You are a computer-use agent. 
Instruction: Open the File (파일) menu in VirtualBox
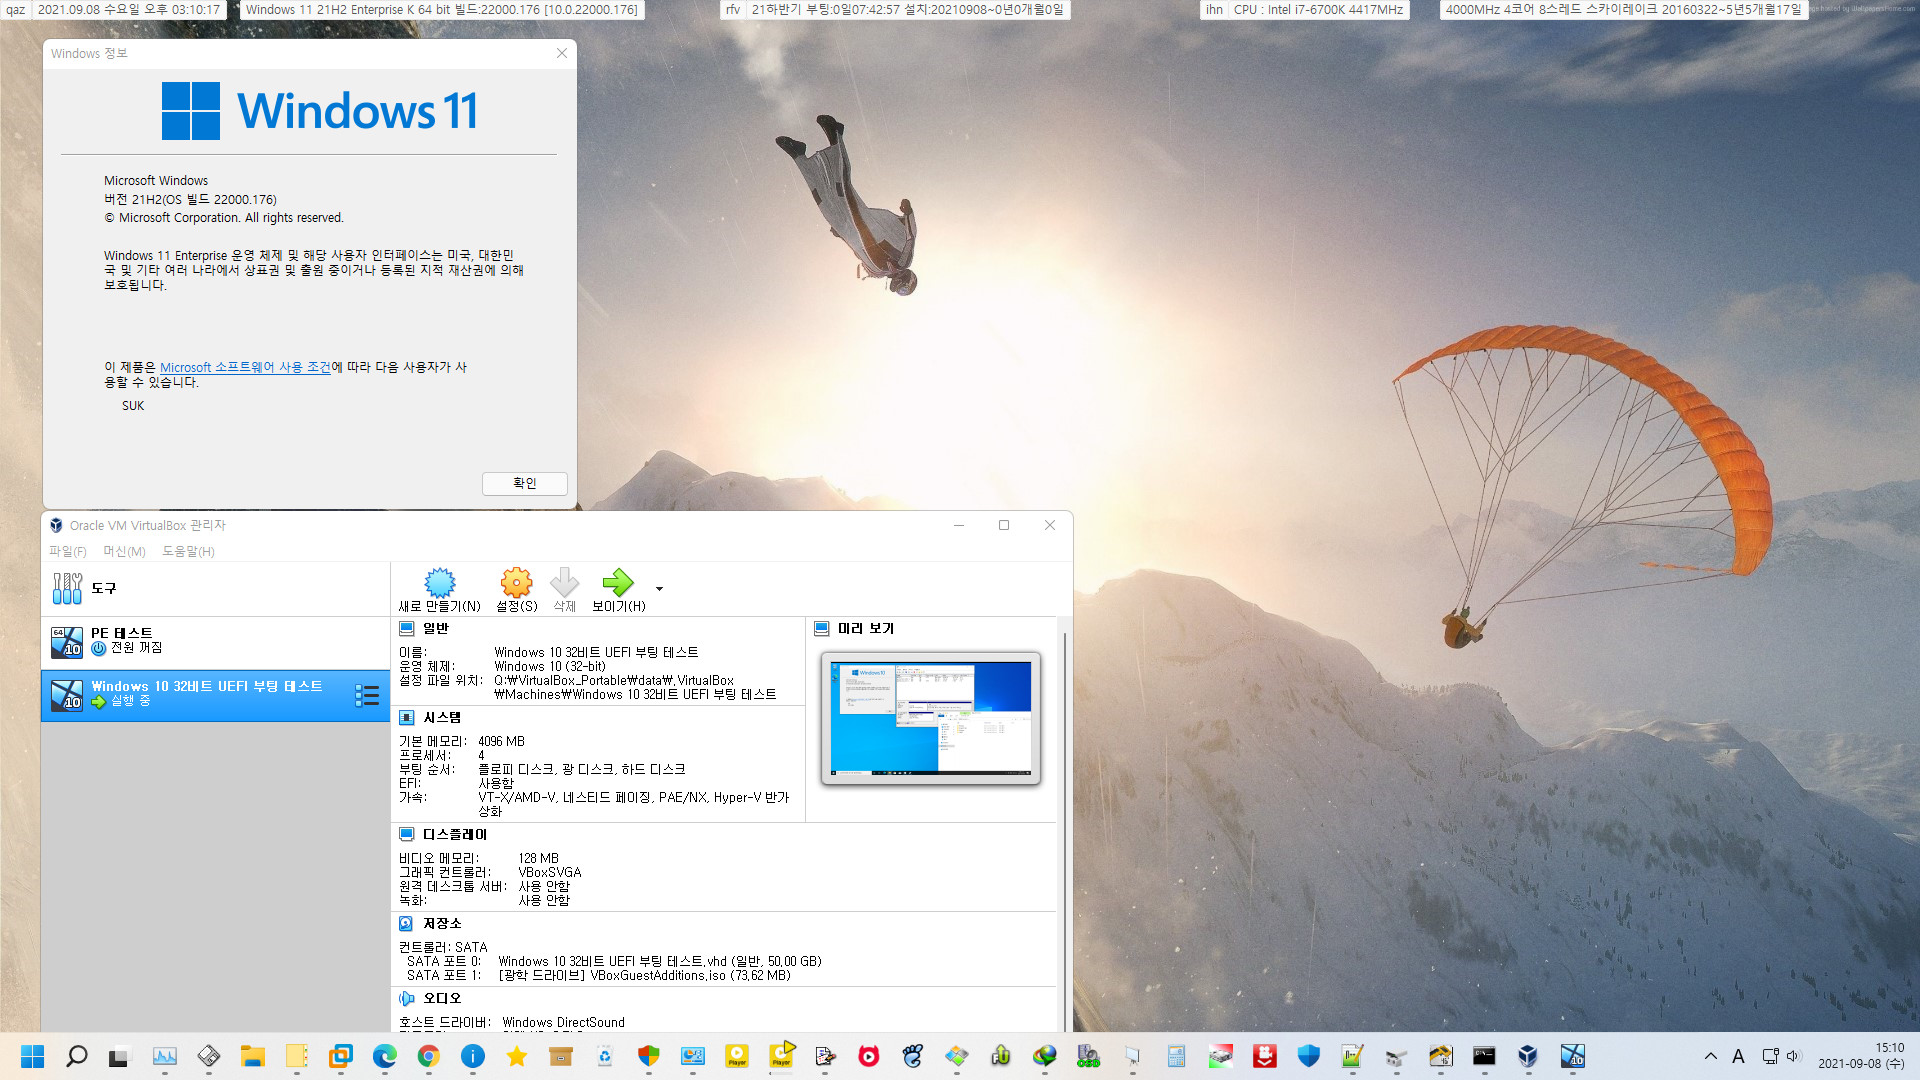click(68, 551)
